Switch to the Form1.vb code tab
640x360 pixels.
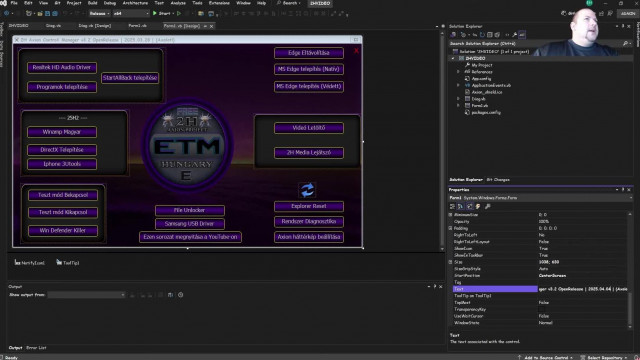138,26
